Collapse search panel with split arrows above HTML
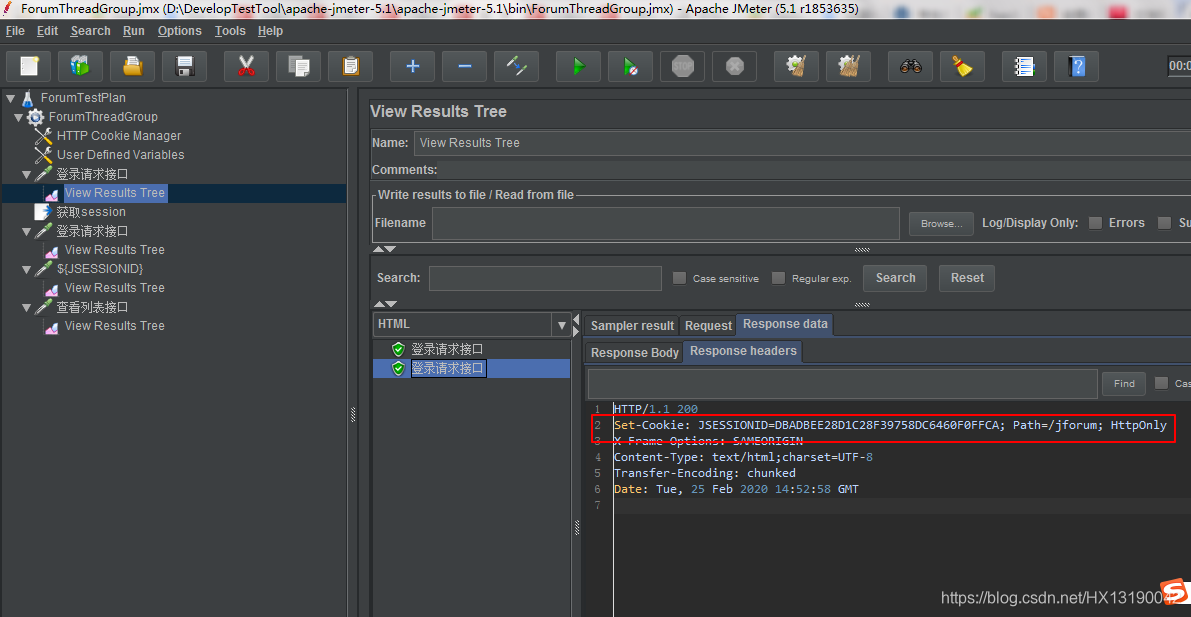This screenshot has width=1191, height=617. pyautogui.click(x=385, y=304)
